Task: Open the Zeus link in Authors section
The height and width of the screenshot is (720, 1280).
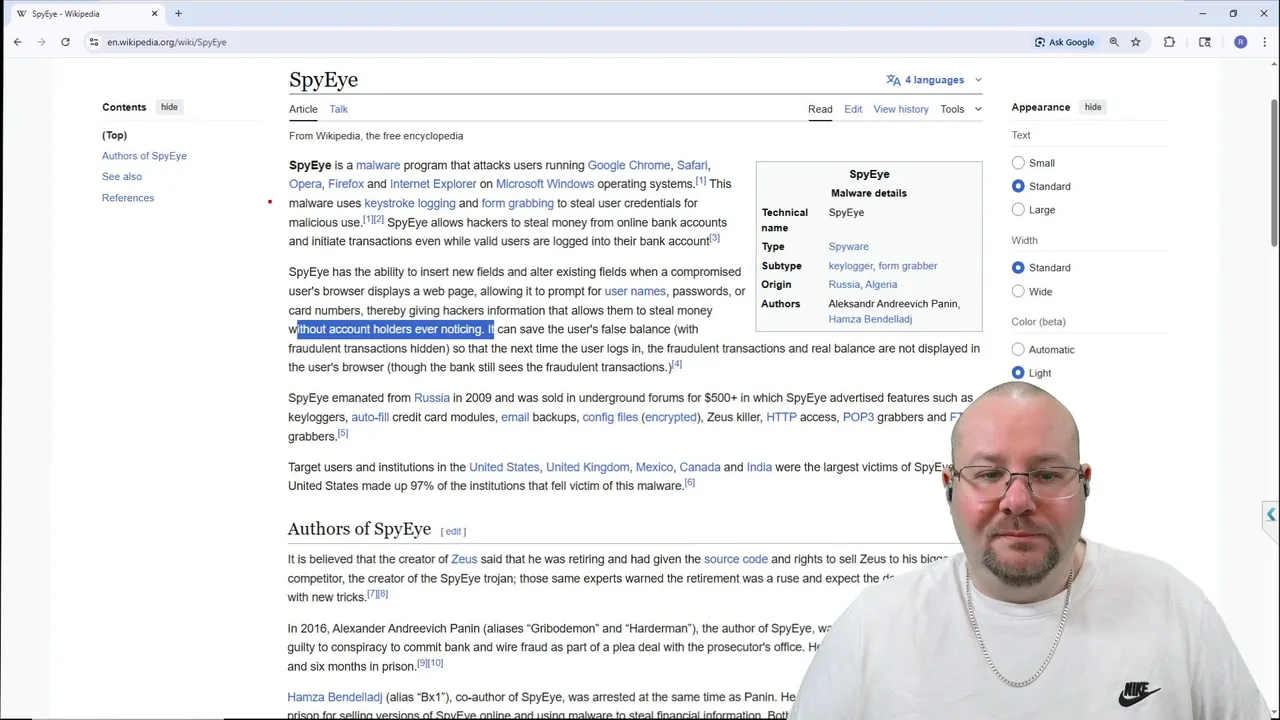Action: tap(464, 559)
